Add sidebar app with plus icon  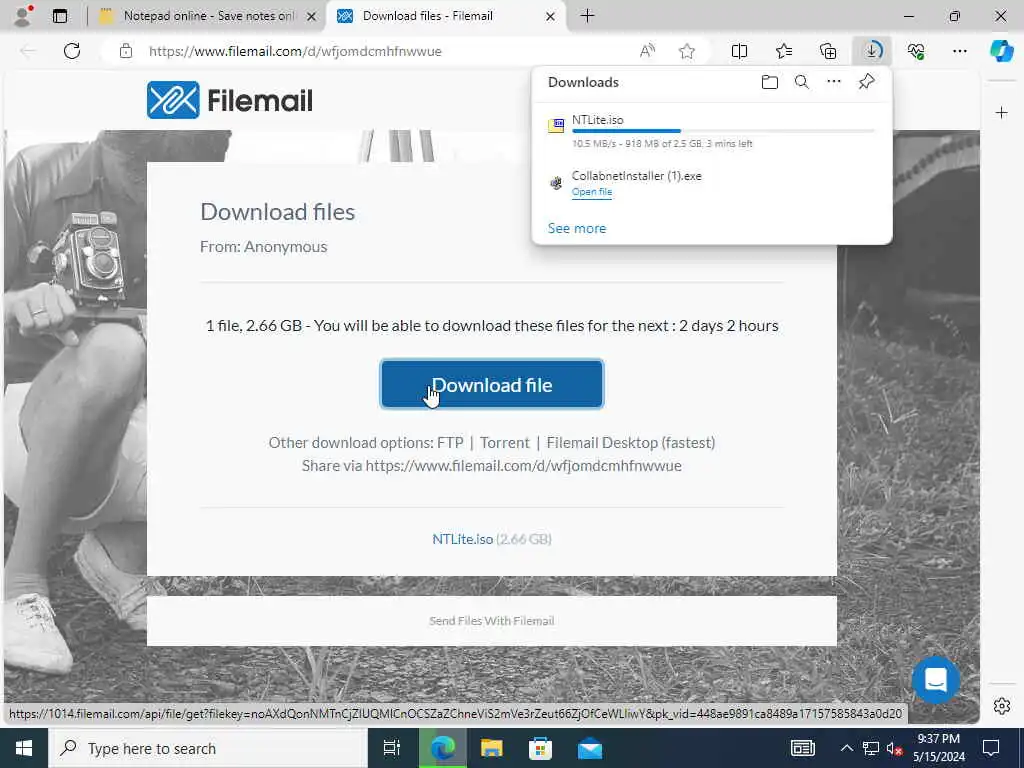[x=1002, y=113]
